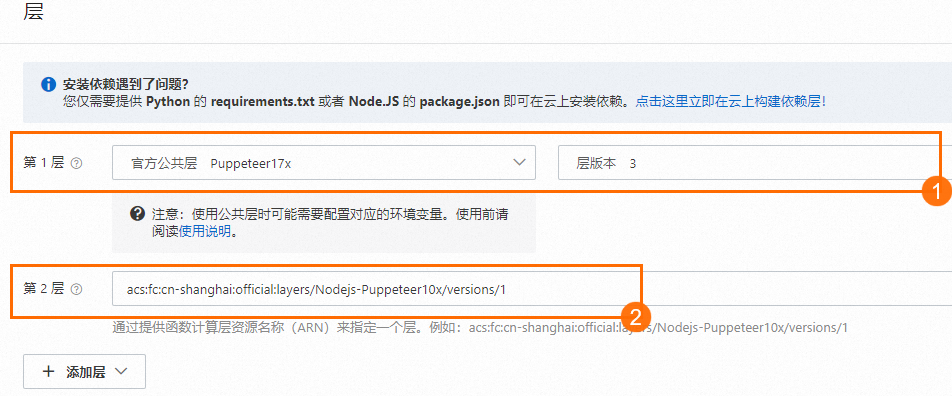Viewport: 952px width, 396px height.
Task: Click the 安装依赖遇到了问题 banner title
Action: 125,84
